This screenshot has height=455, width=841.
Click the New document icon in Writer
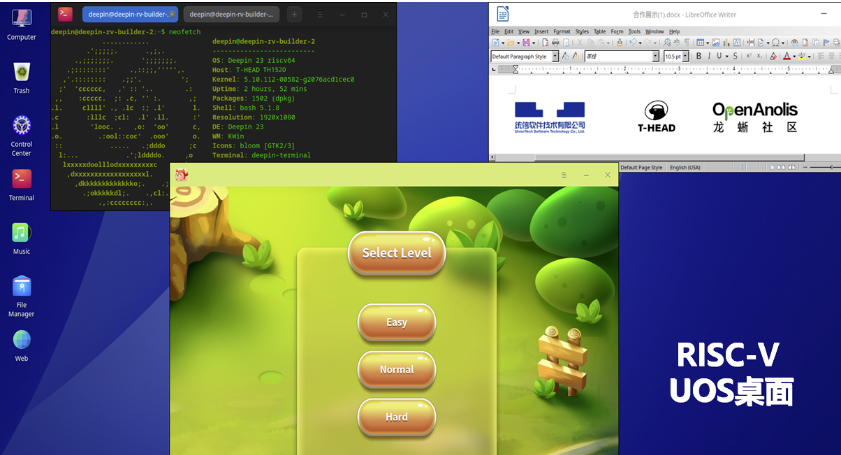tap(496, 42)
